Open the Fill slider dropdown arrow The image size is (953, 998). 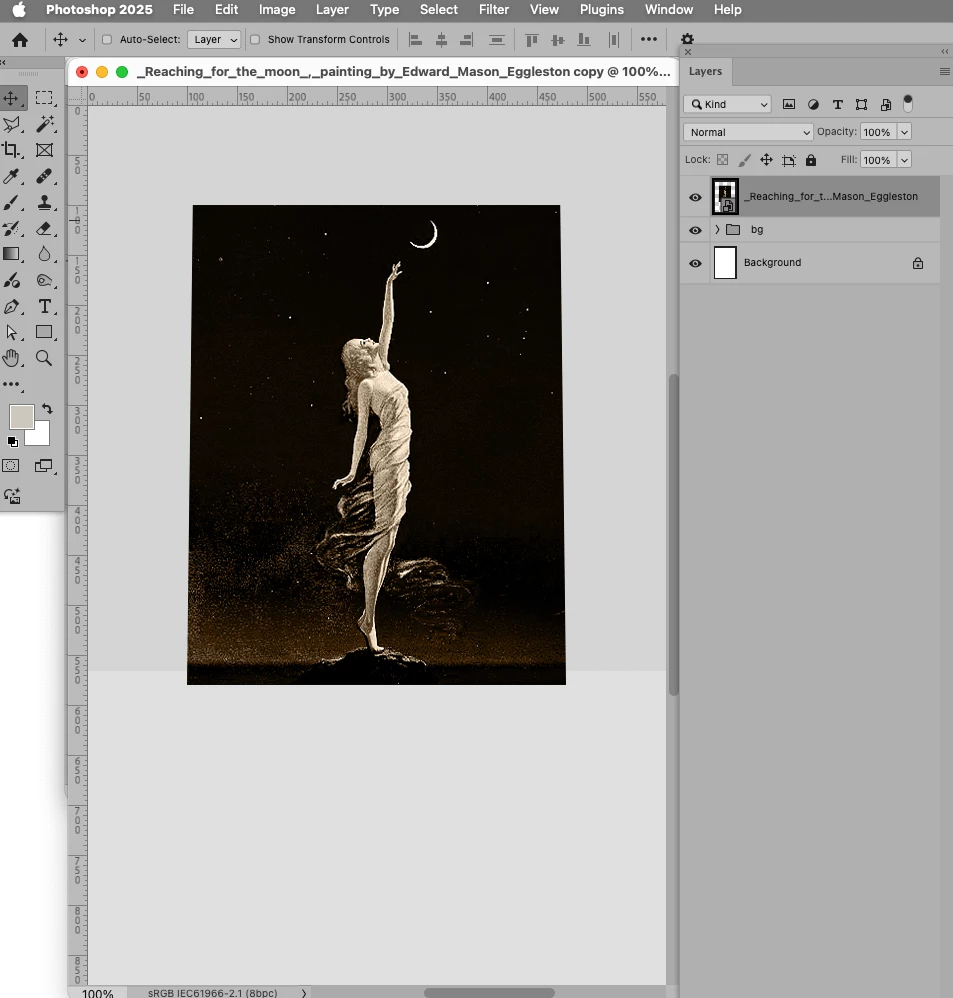pos(904,160)
